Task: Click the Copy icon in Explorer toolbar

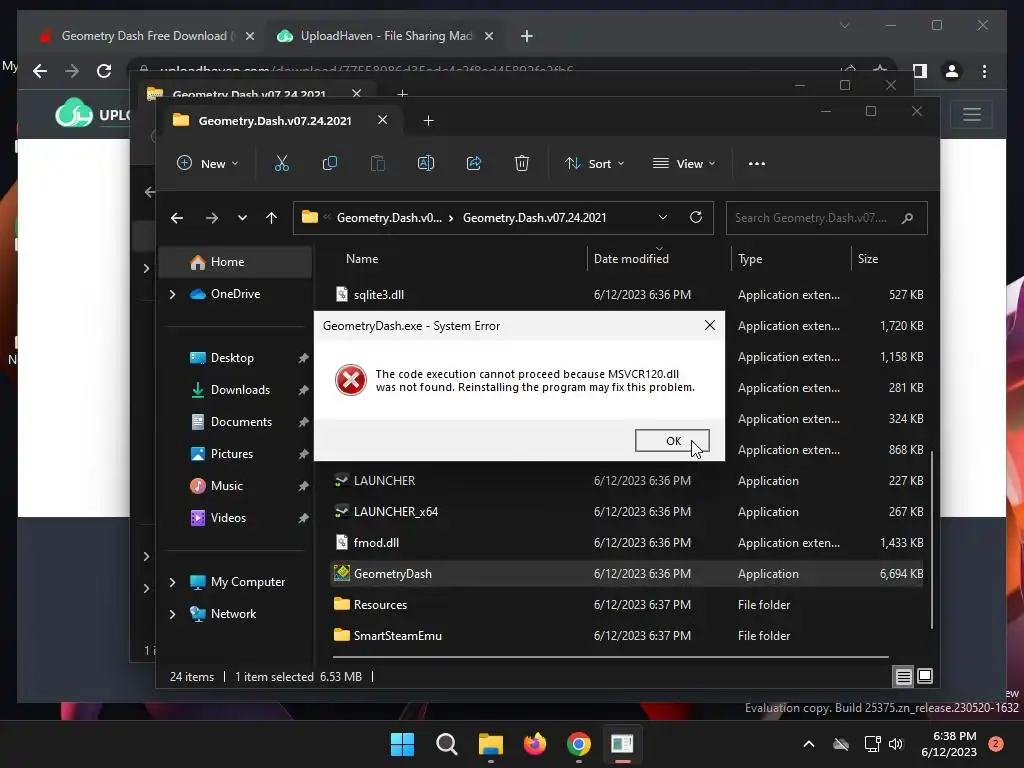Action: [x=330, y=163]
